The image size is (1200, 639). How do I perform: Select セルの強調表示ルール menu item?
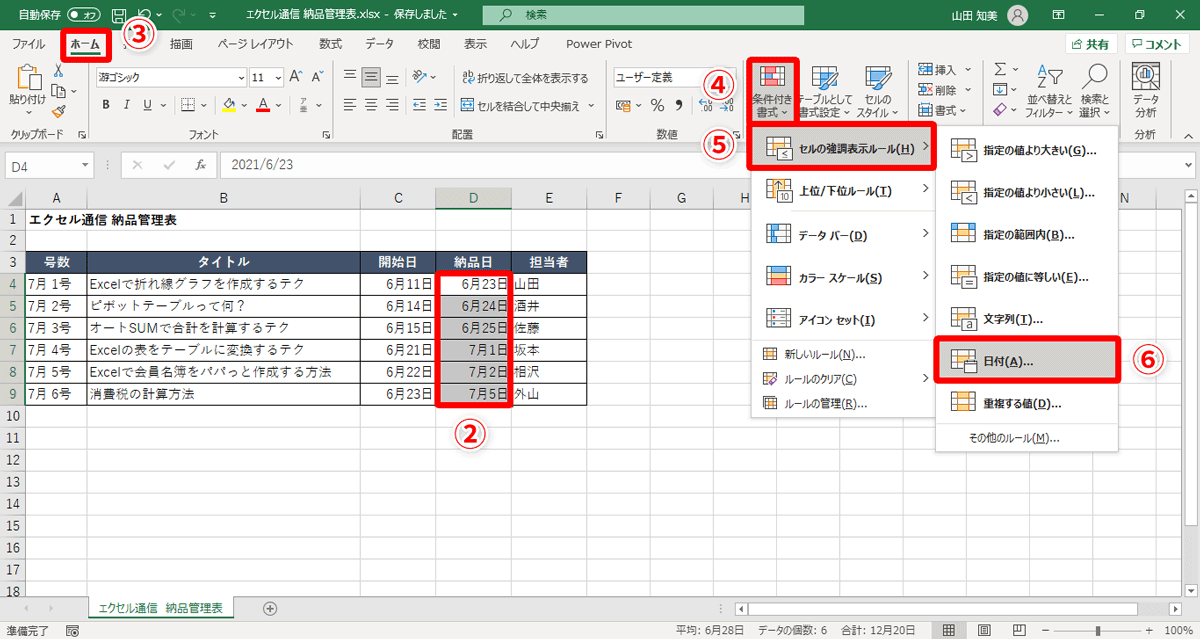coord(841,147)
